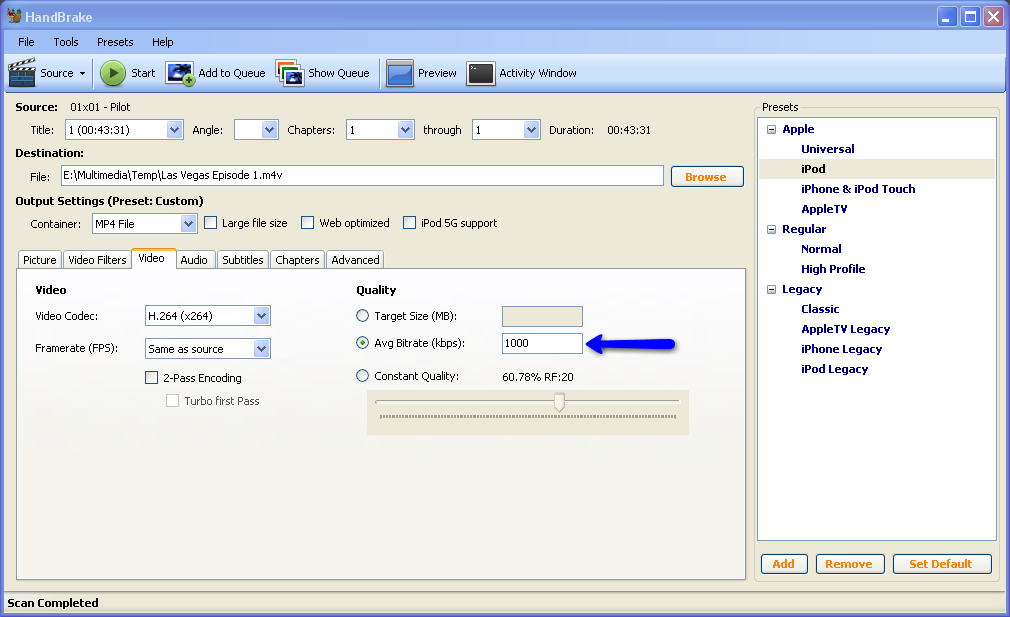Click the Target Size value field
Image resolution: width=1010 pixels, height=617 pixels.
pos(542,316)
